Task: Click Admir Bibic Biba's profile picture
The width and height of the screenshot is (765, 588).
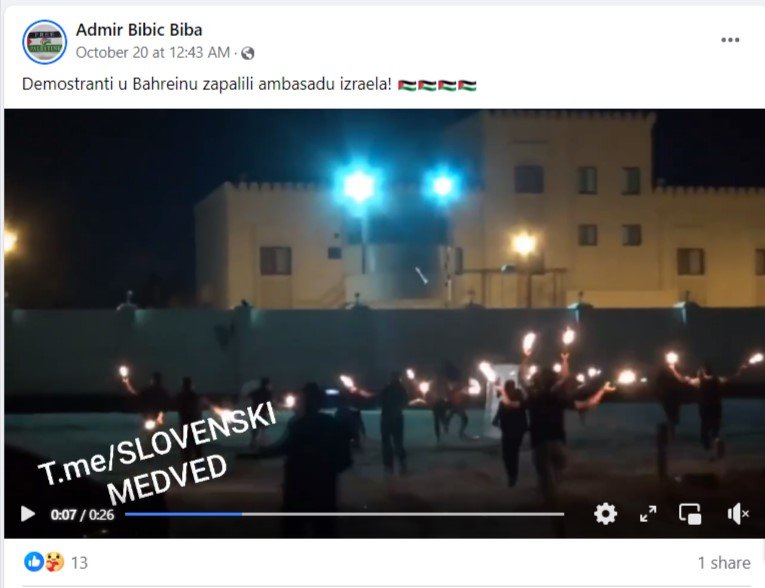Action: (44, 42)
